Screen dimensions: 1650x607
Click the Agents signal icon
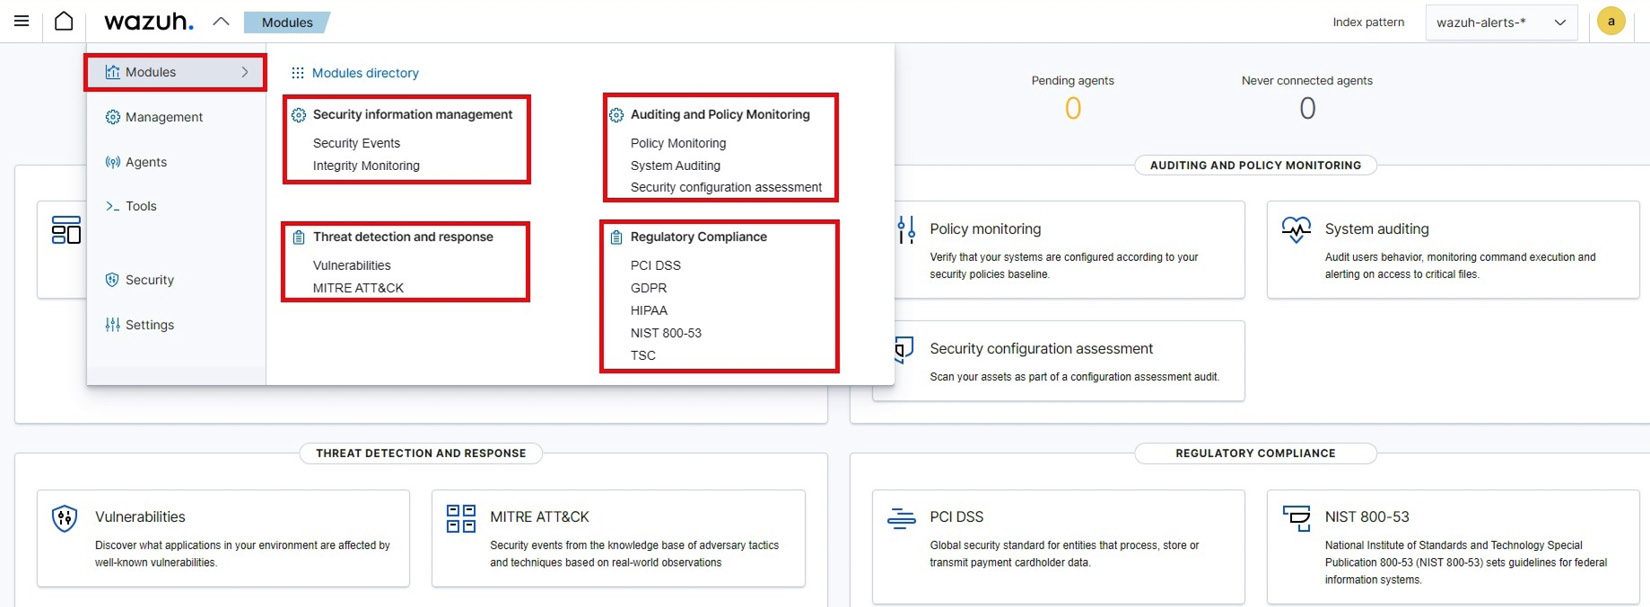(112, 162)
